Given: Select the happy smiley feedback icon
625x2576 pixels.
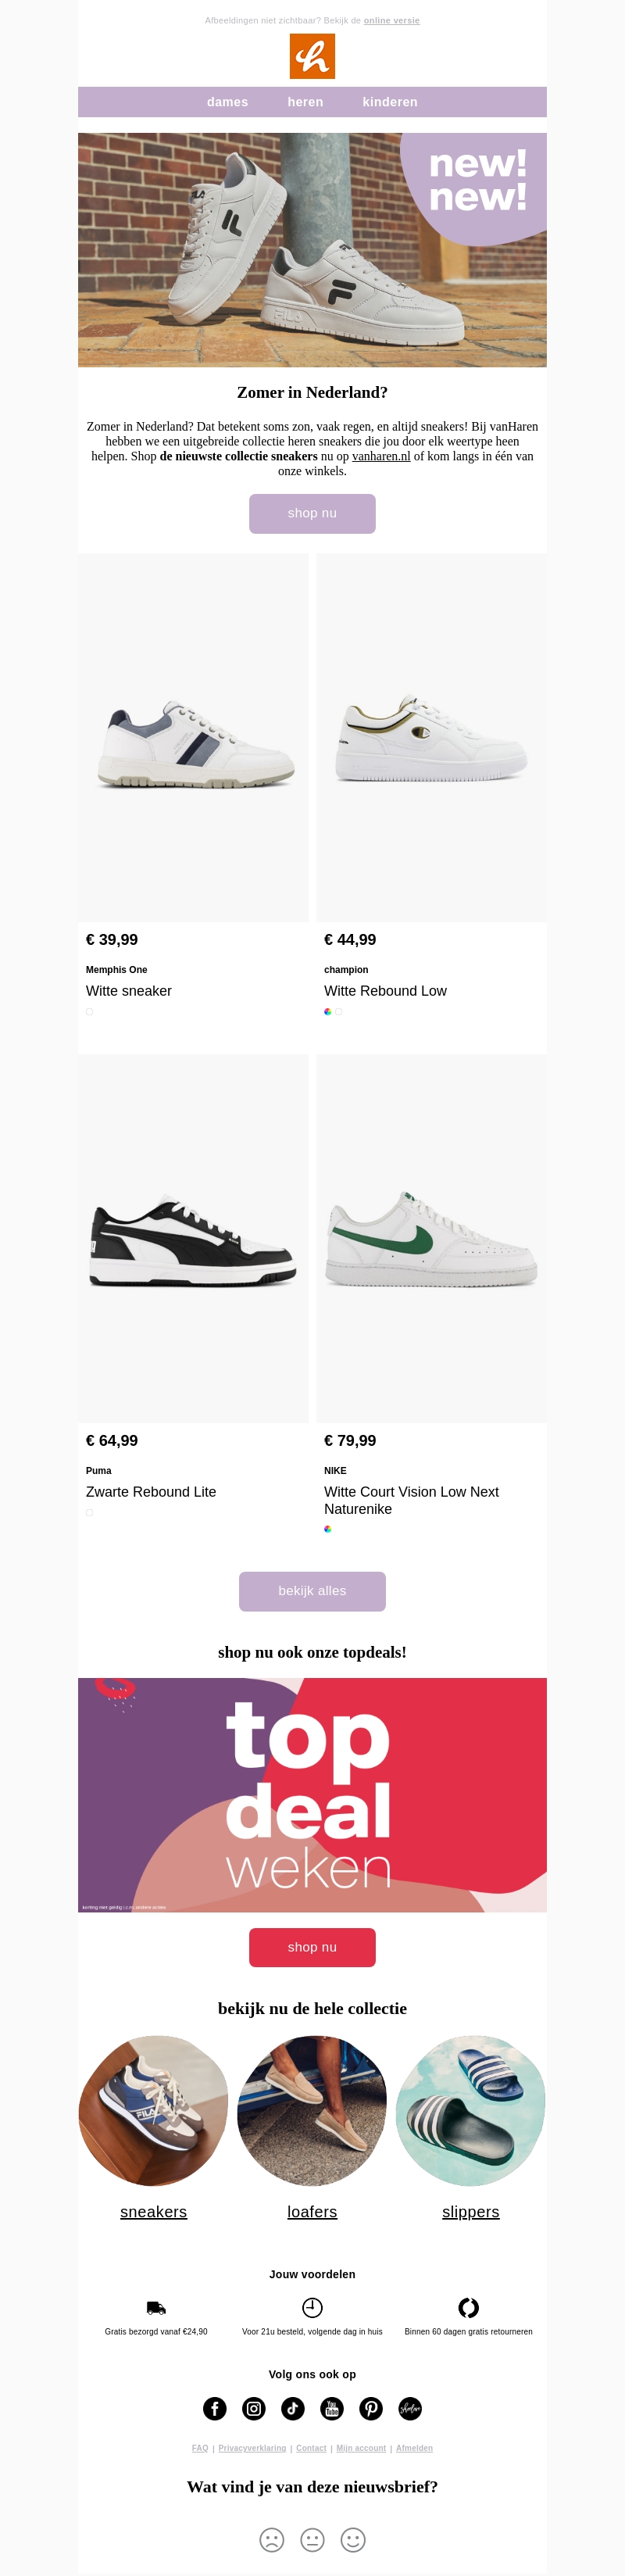Looking at the screenshot, I should click(x=353, y=2539).
